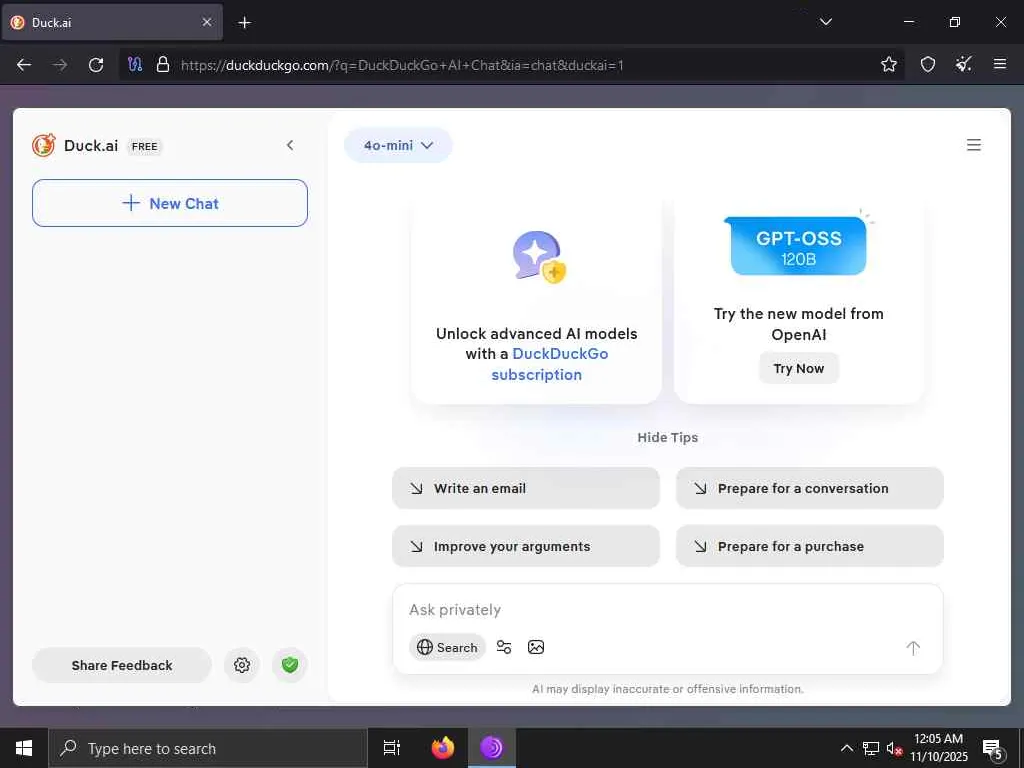Click the GPT-OSS 120B banner image

(798, 245)
